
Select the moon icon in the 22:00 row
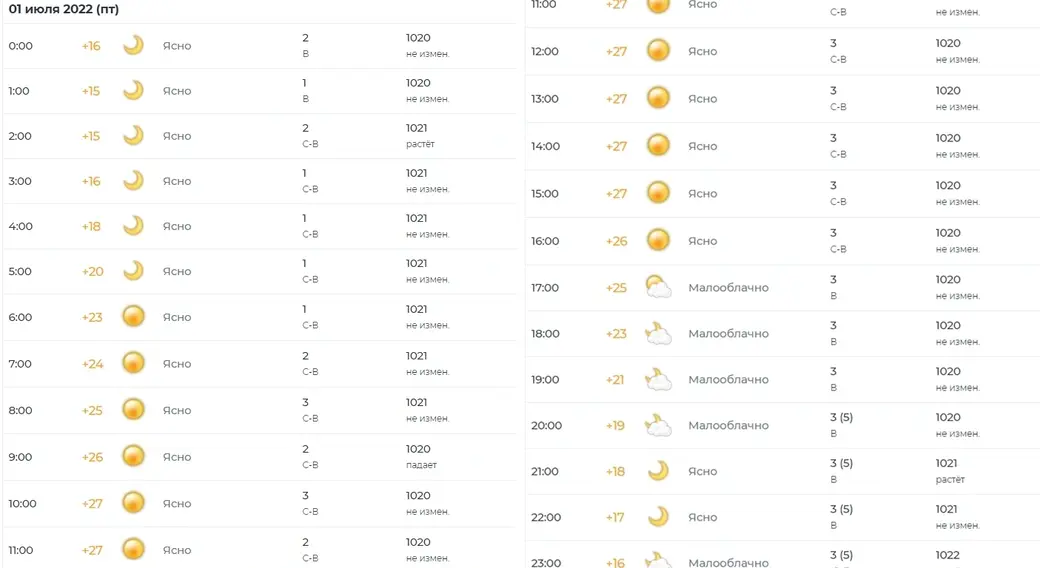click(658, 517)
